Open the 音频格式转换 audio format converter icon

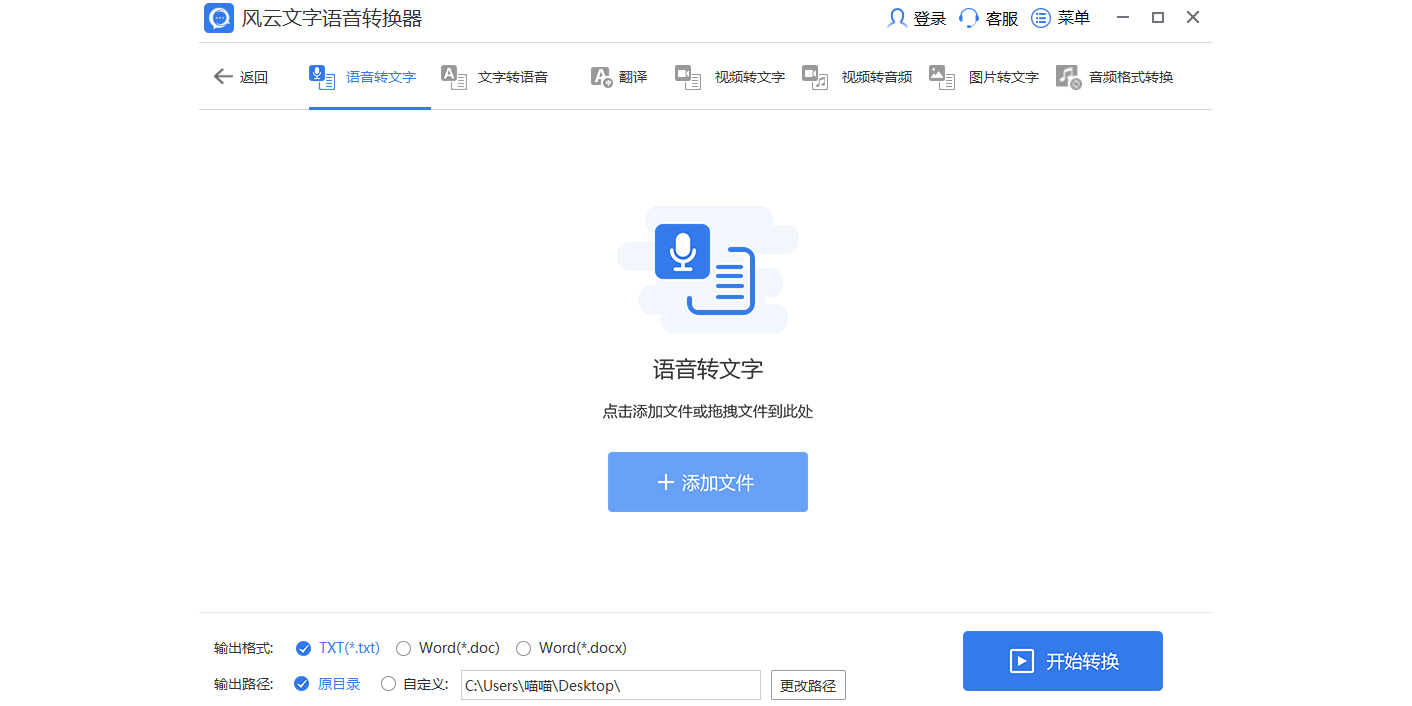1067,76
